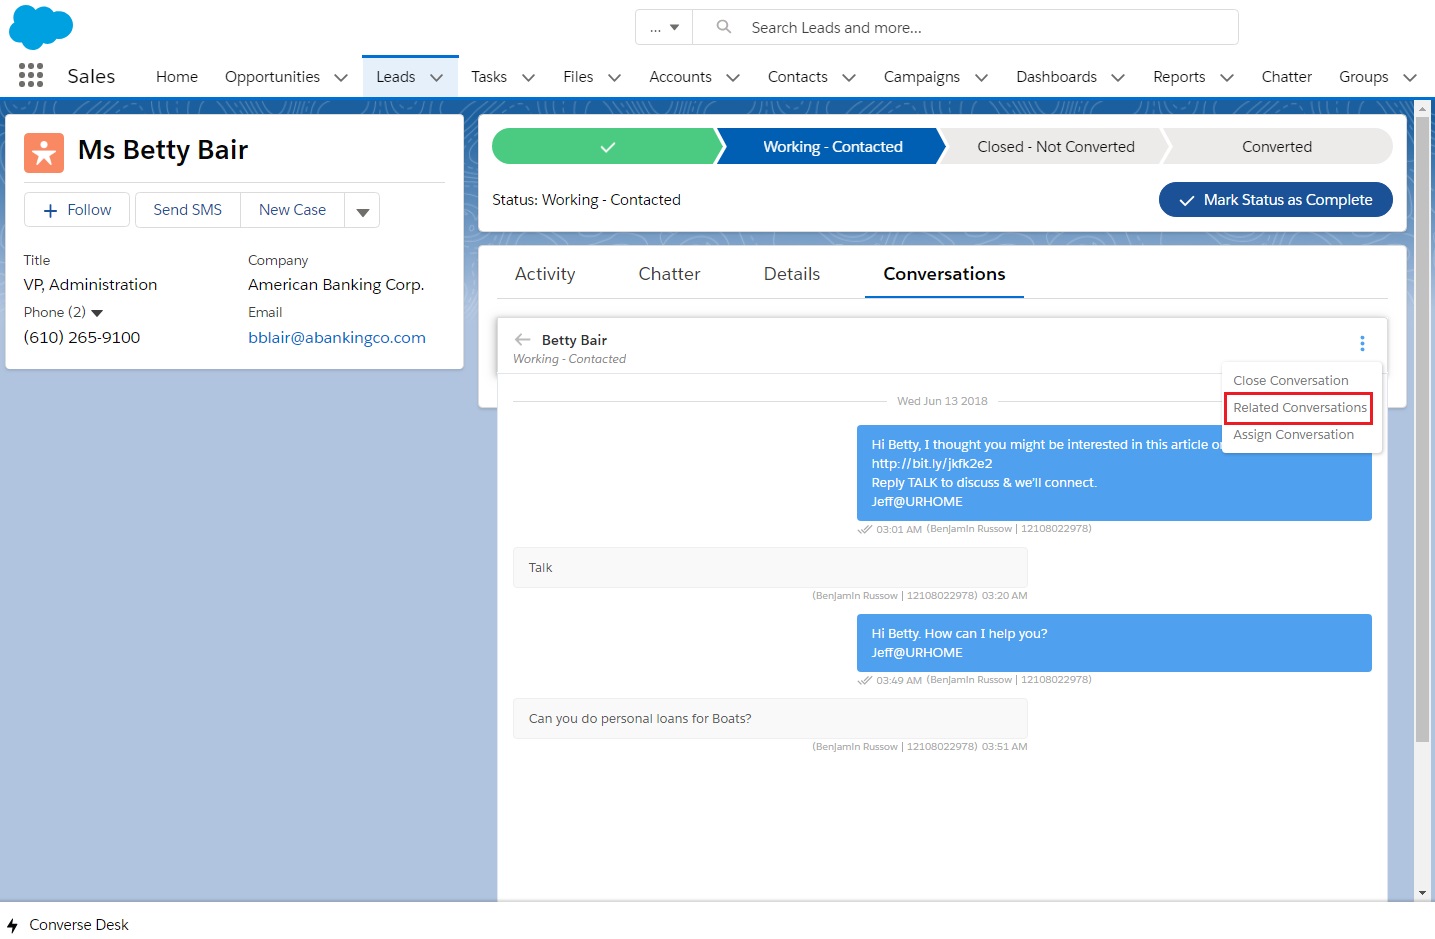Open search scope dropdown with ellipsis
Image resolution: width=1435 pixels, height=939 pixels.
pos(664,27)
